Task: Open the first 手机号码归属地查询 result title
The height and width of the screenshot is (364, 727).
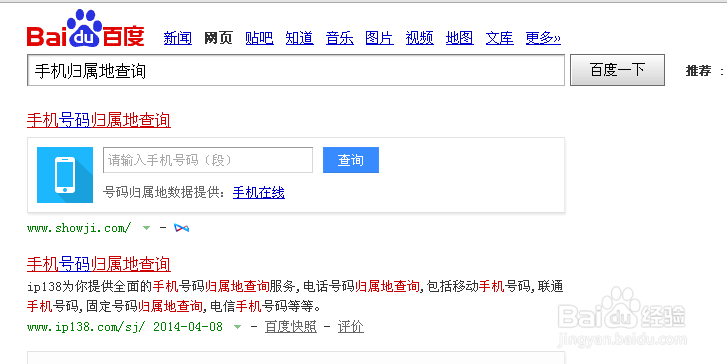Action: 99,121
